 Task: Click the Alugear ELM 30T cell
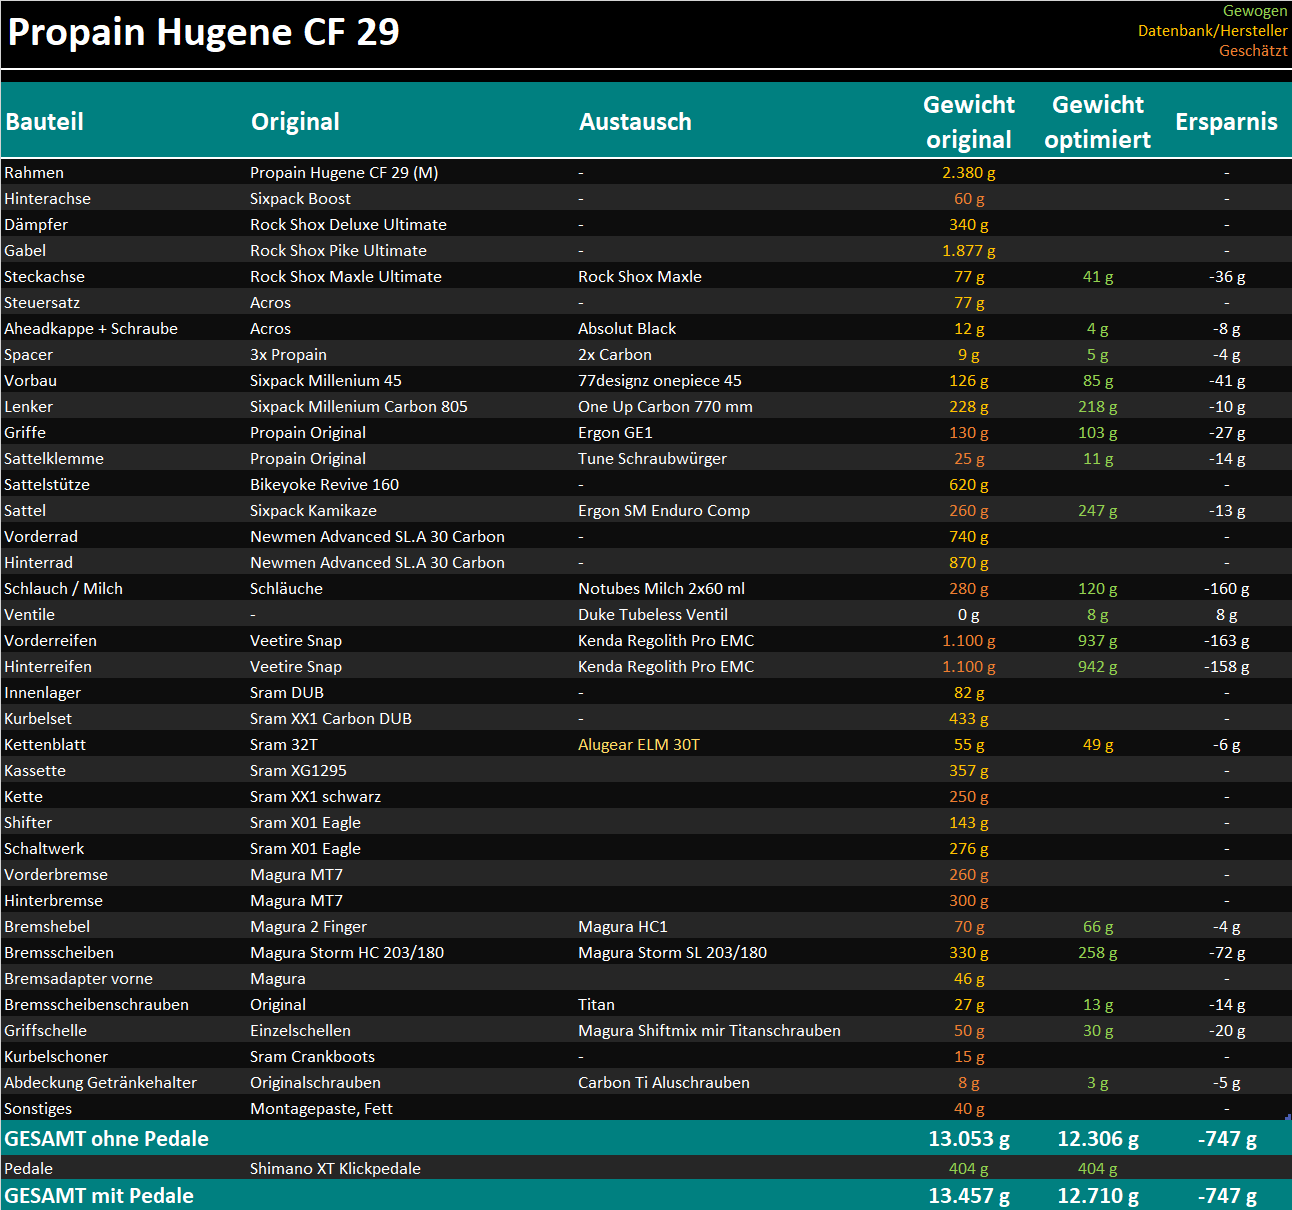(638, 745)
